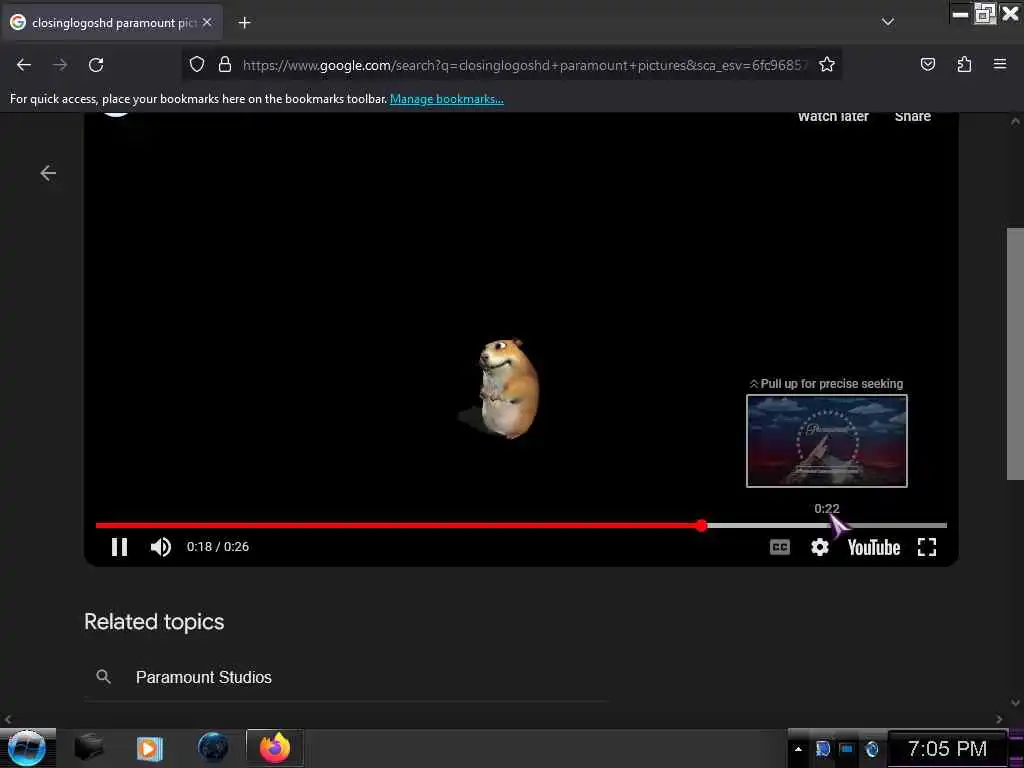Screen dimensions: 1024x768
Task: Share the video
Action: [x=912, y=116]
